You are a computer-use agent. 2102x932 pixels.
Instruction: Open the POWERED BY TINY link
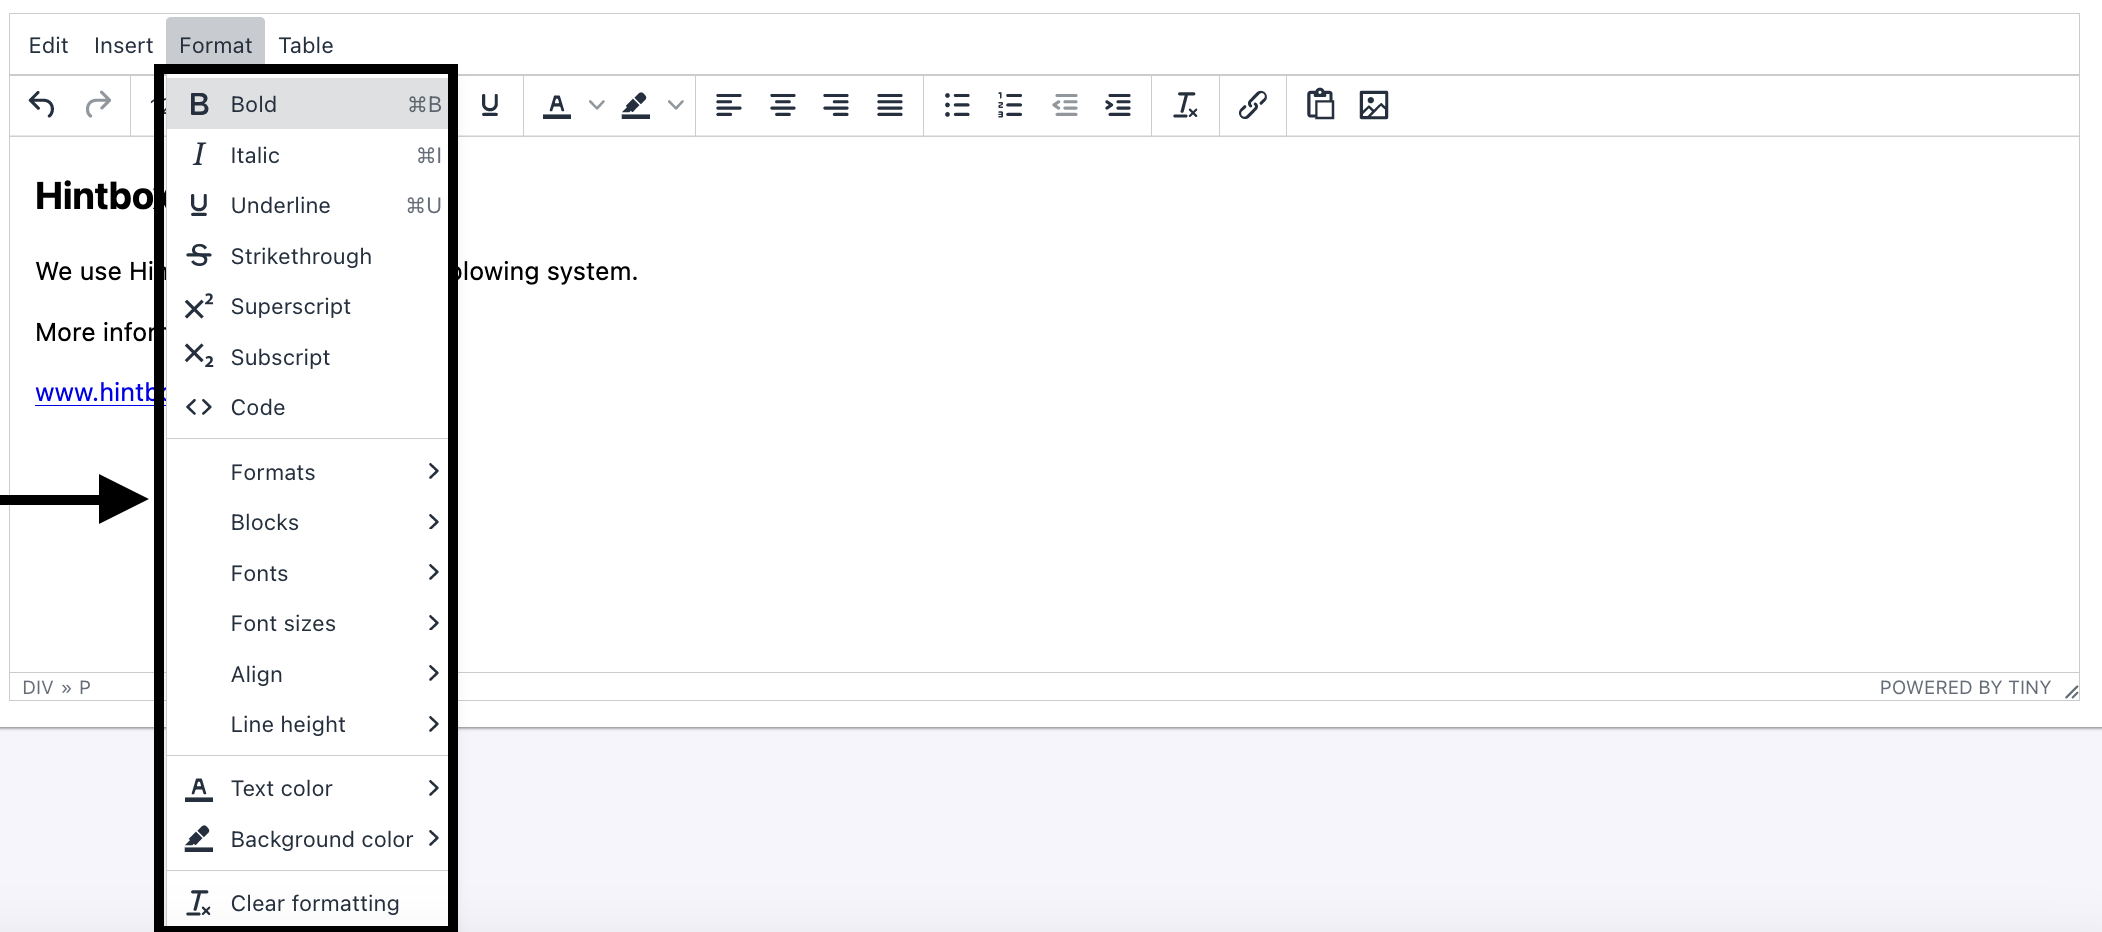[1965, 687]
